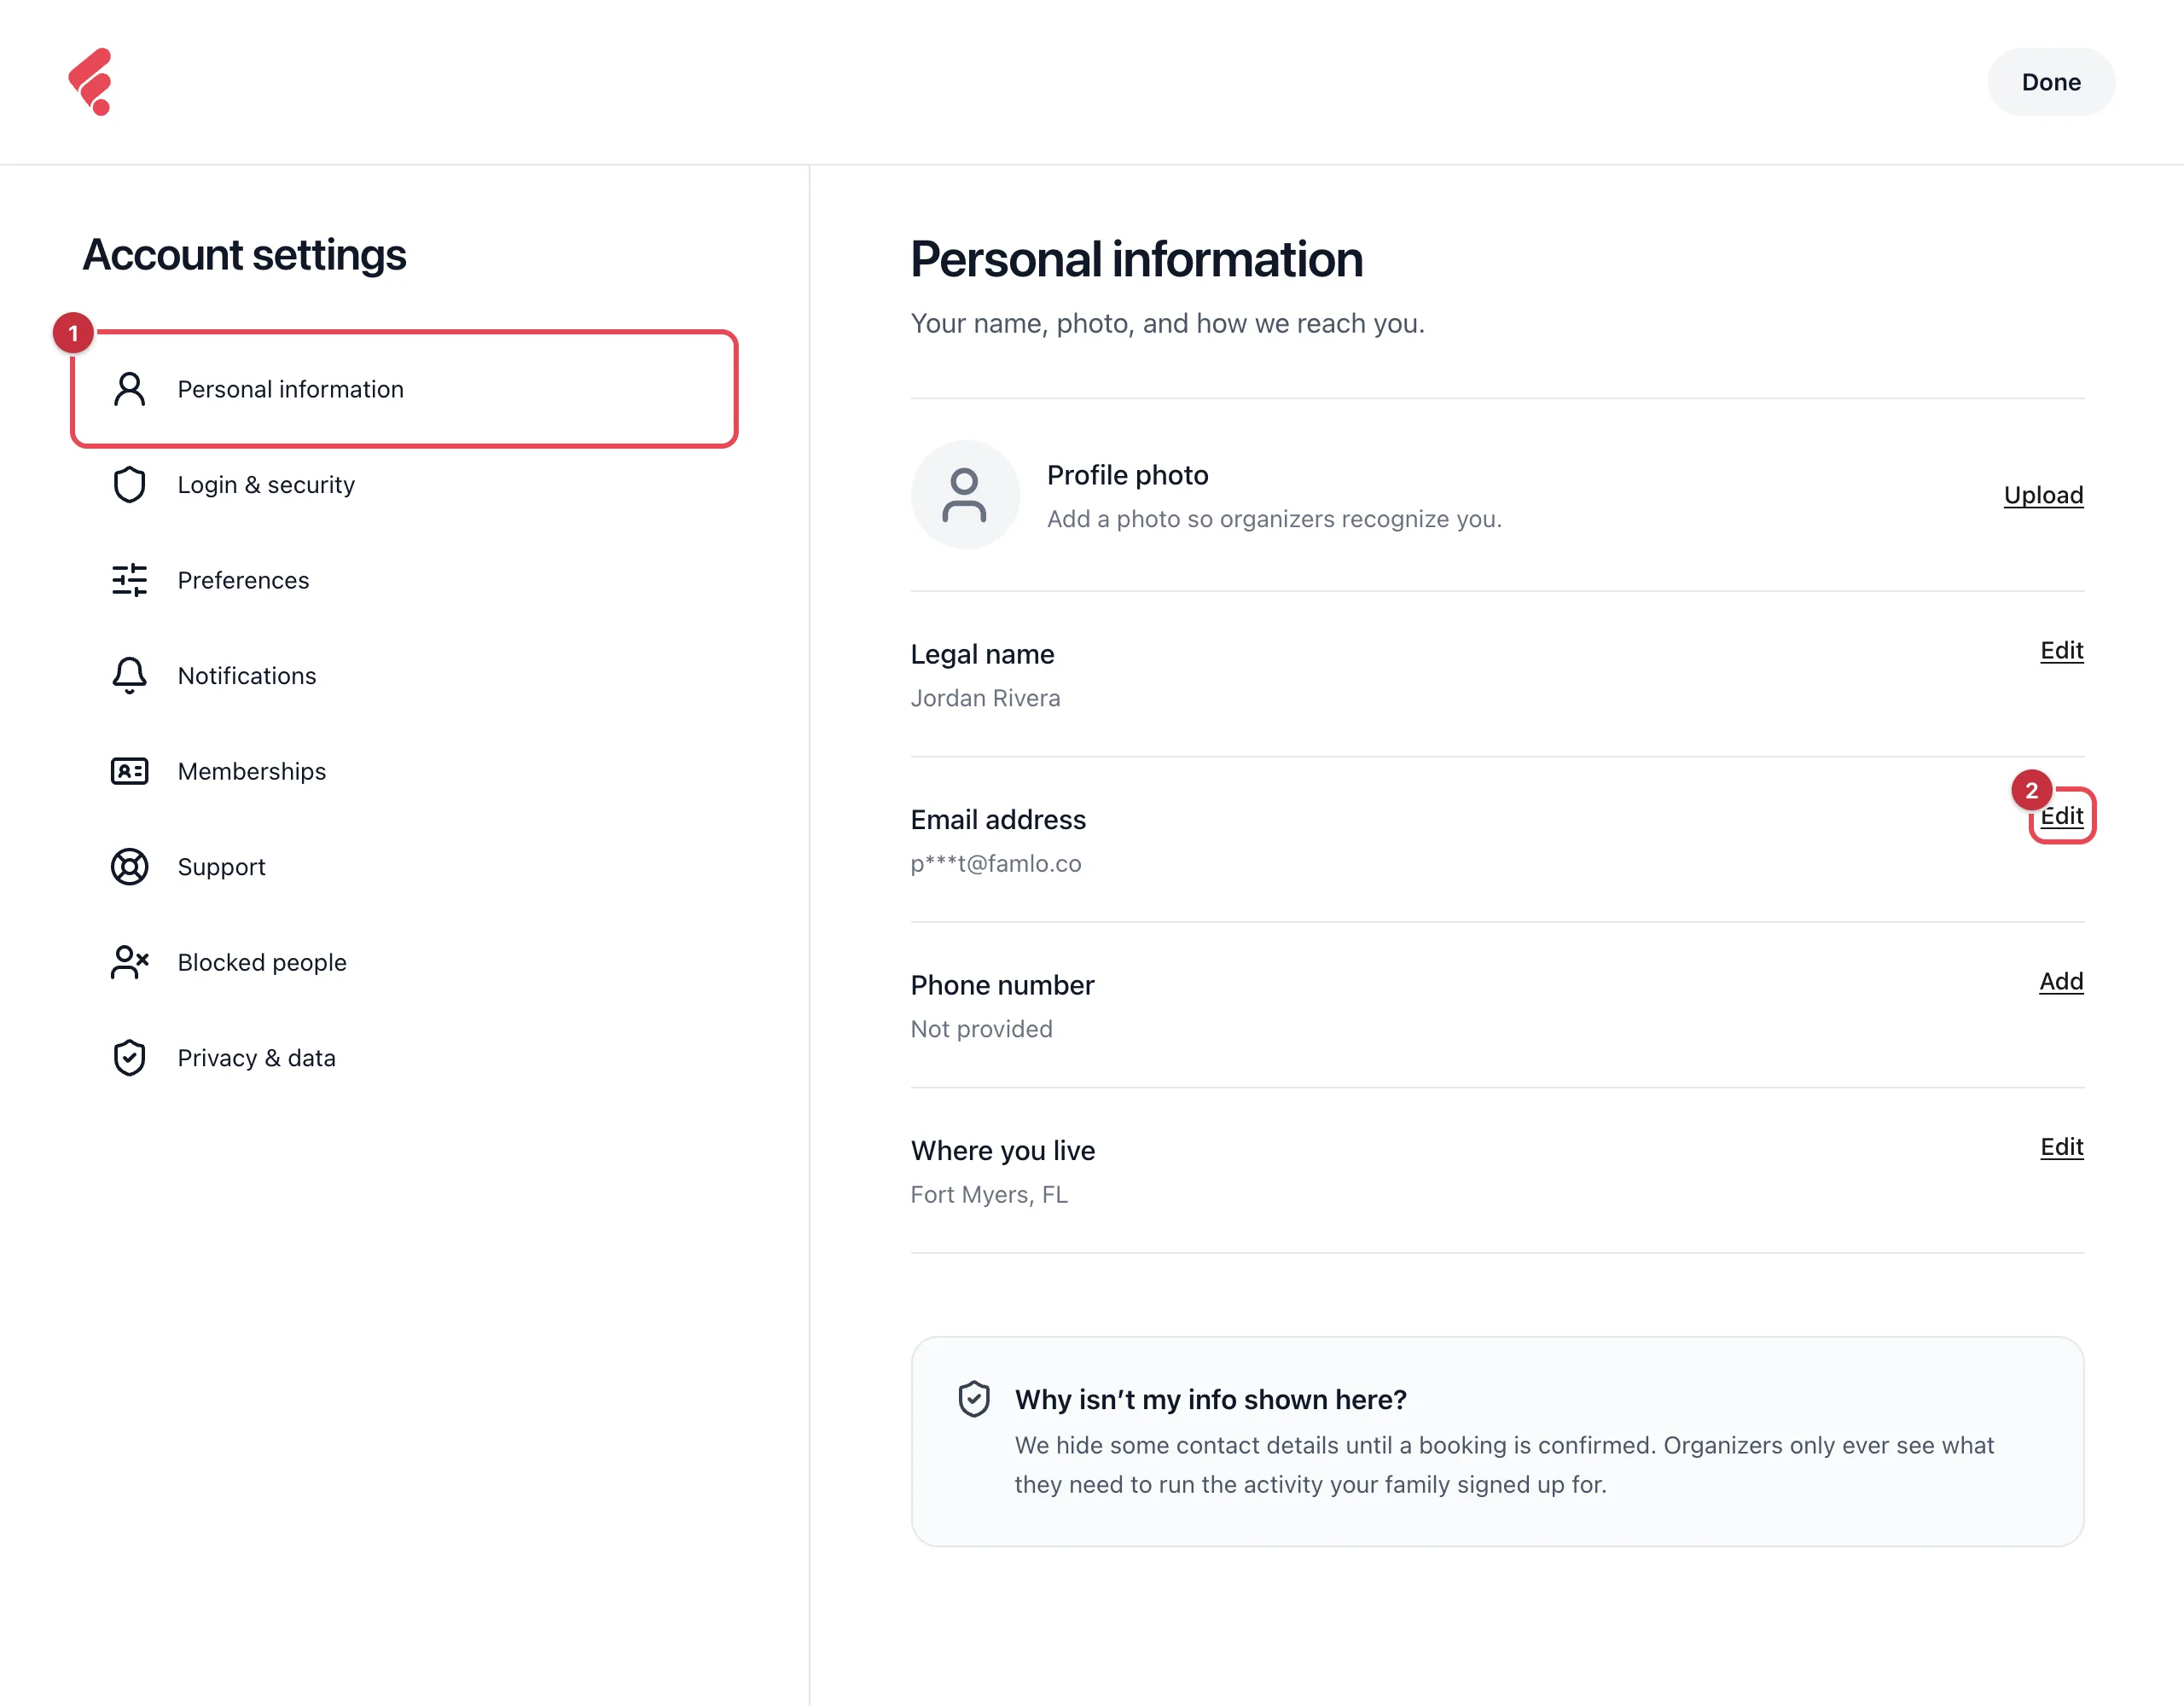Open the Support section
The image size is (2184, 1706).
coord(404,867)
